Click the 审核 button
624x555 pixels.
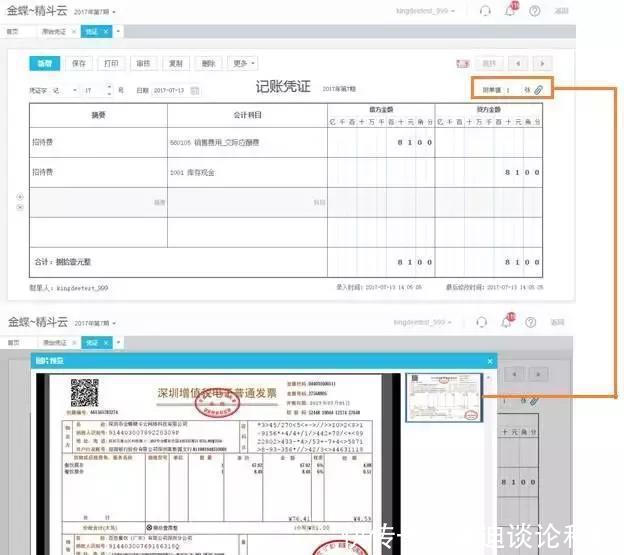[144, 63]
